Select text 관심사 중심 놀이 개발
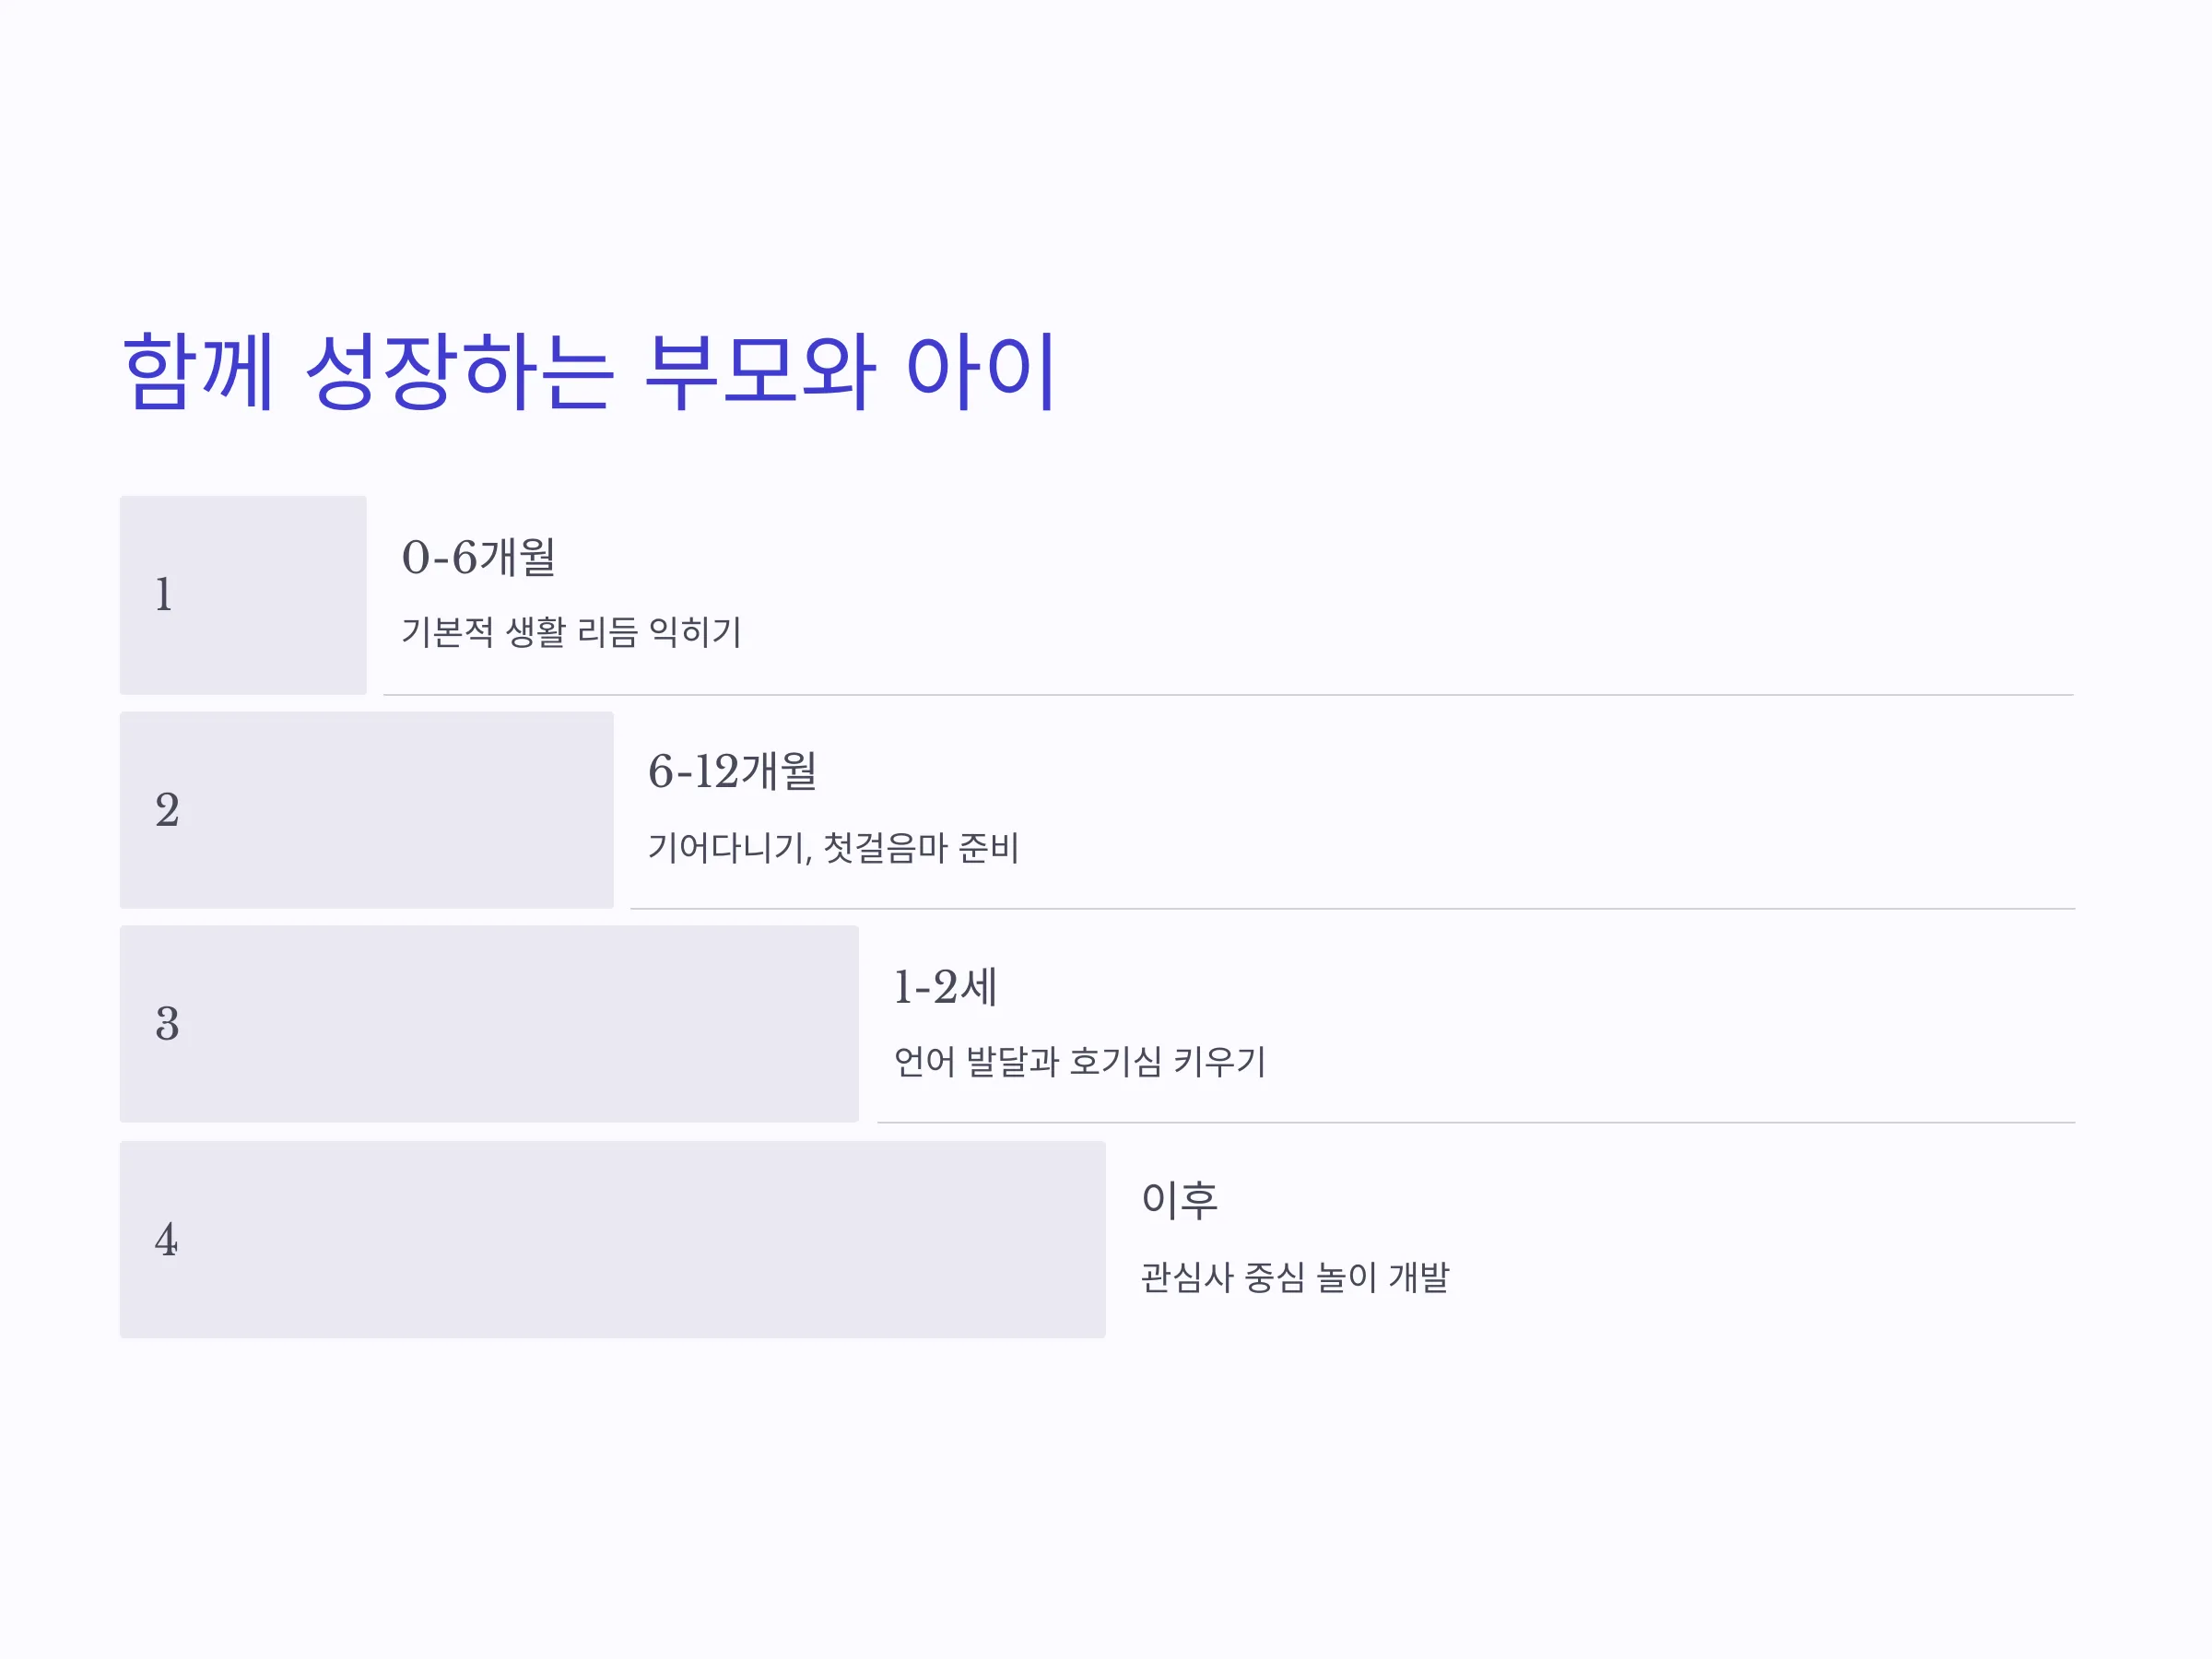Screen dimensions: 2212x1659 (x=1295, y=1278)
